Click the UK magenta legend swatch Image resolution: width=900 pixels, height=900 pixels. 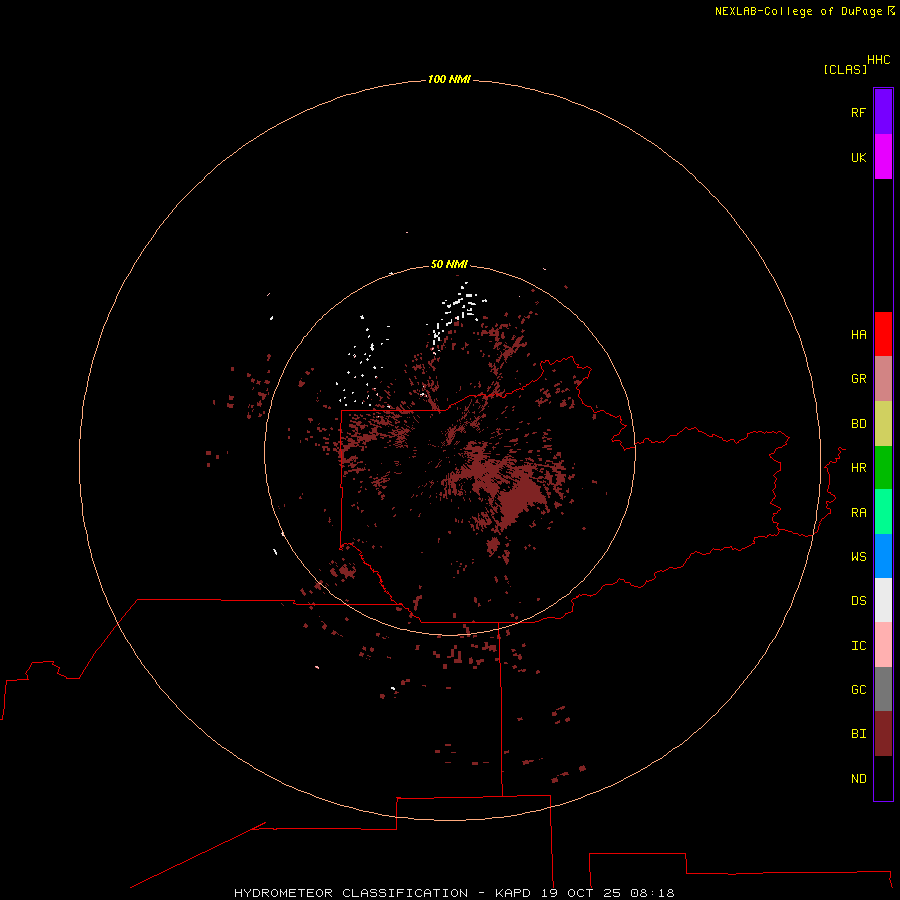[883, 157]
